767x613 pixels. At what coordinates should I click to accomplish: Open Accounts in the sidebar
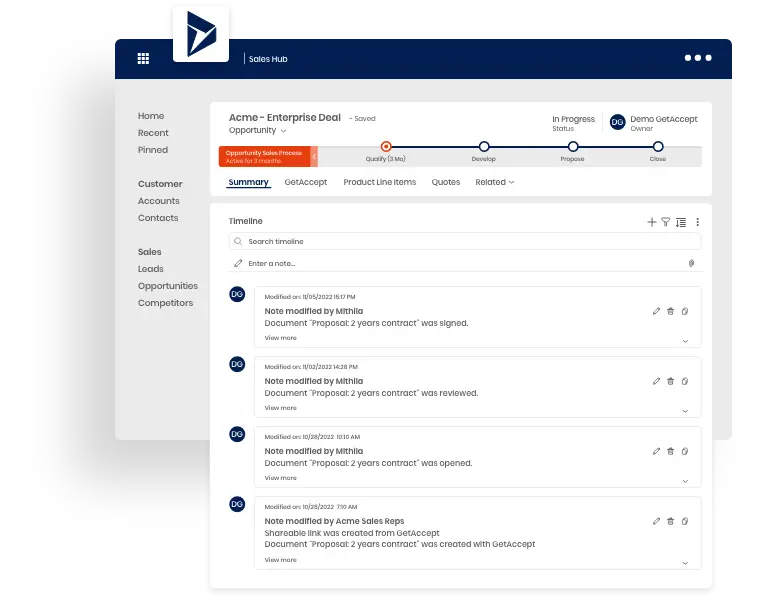point(159,201)
